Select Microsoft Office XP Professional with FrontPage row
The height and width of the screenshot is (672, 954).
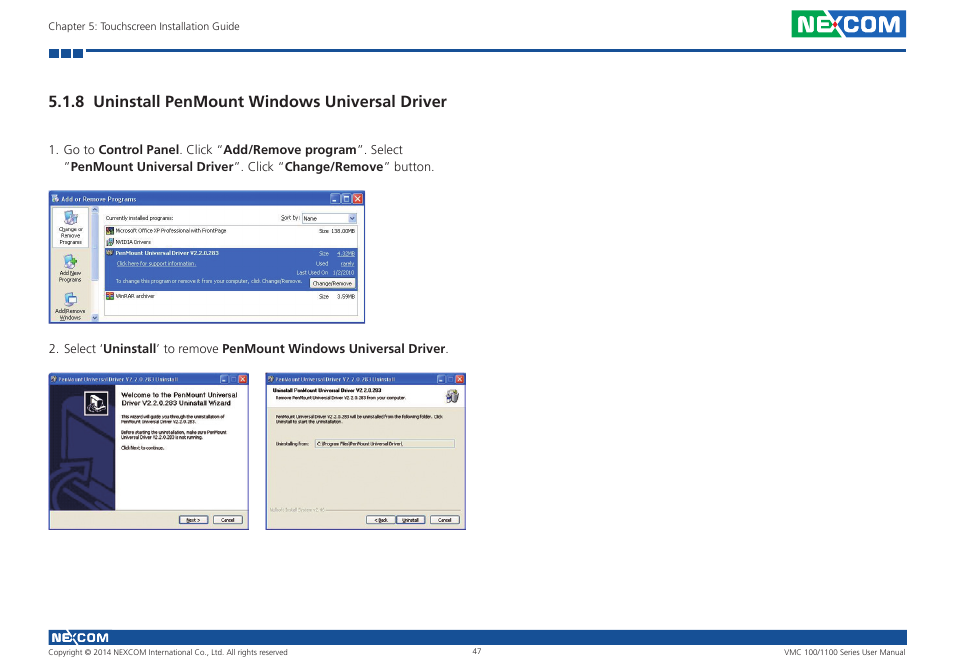(x=231, y=231)
